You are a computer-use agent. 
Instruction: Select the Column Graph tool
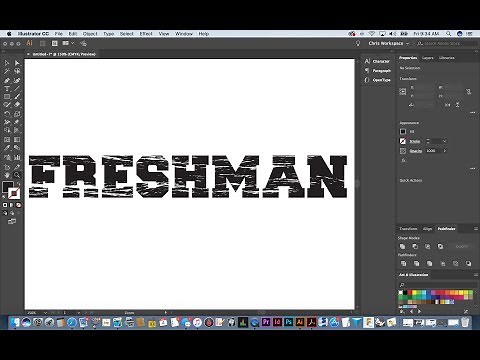pyautogui.click(x=17, y=157)
